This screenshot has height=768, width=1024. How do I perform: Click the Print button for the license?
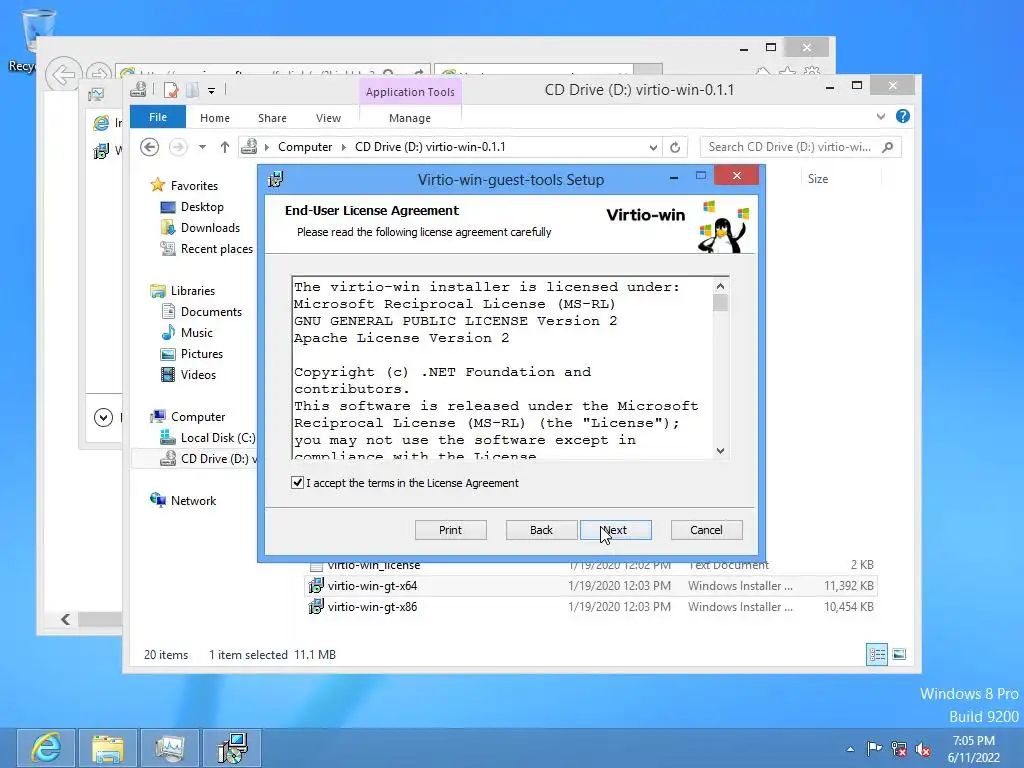[450, 530]
